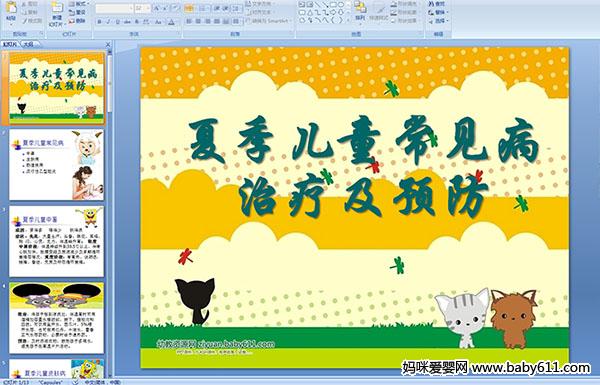Toggle strikethrough formatting button
600x385 pixels.
point(127,22)
